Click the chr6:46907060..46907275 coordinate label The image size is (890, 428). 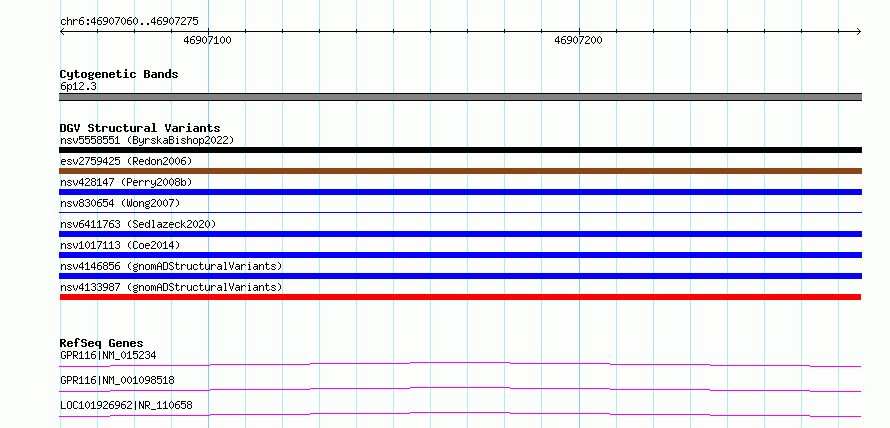[x=129, y=22]
